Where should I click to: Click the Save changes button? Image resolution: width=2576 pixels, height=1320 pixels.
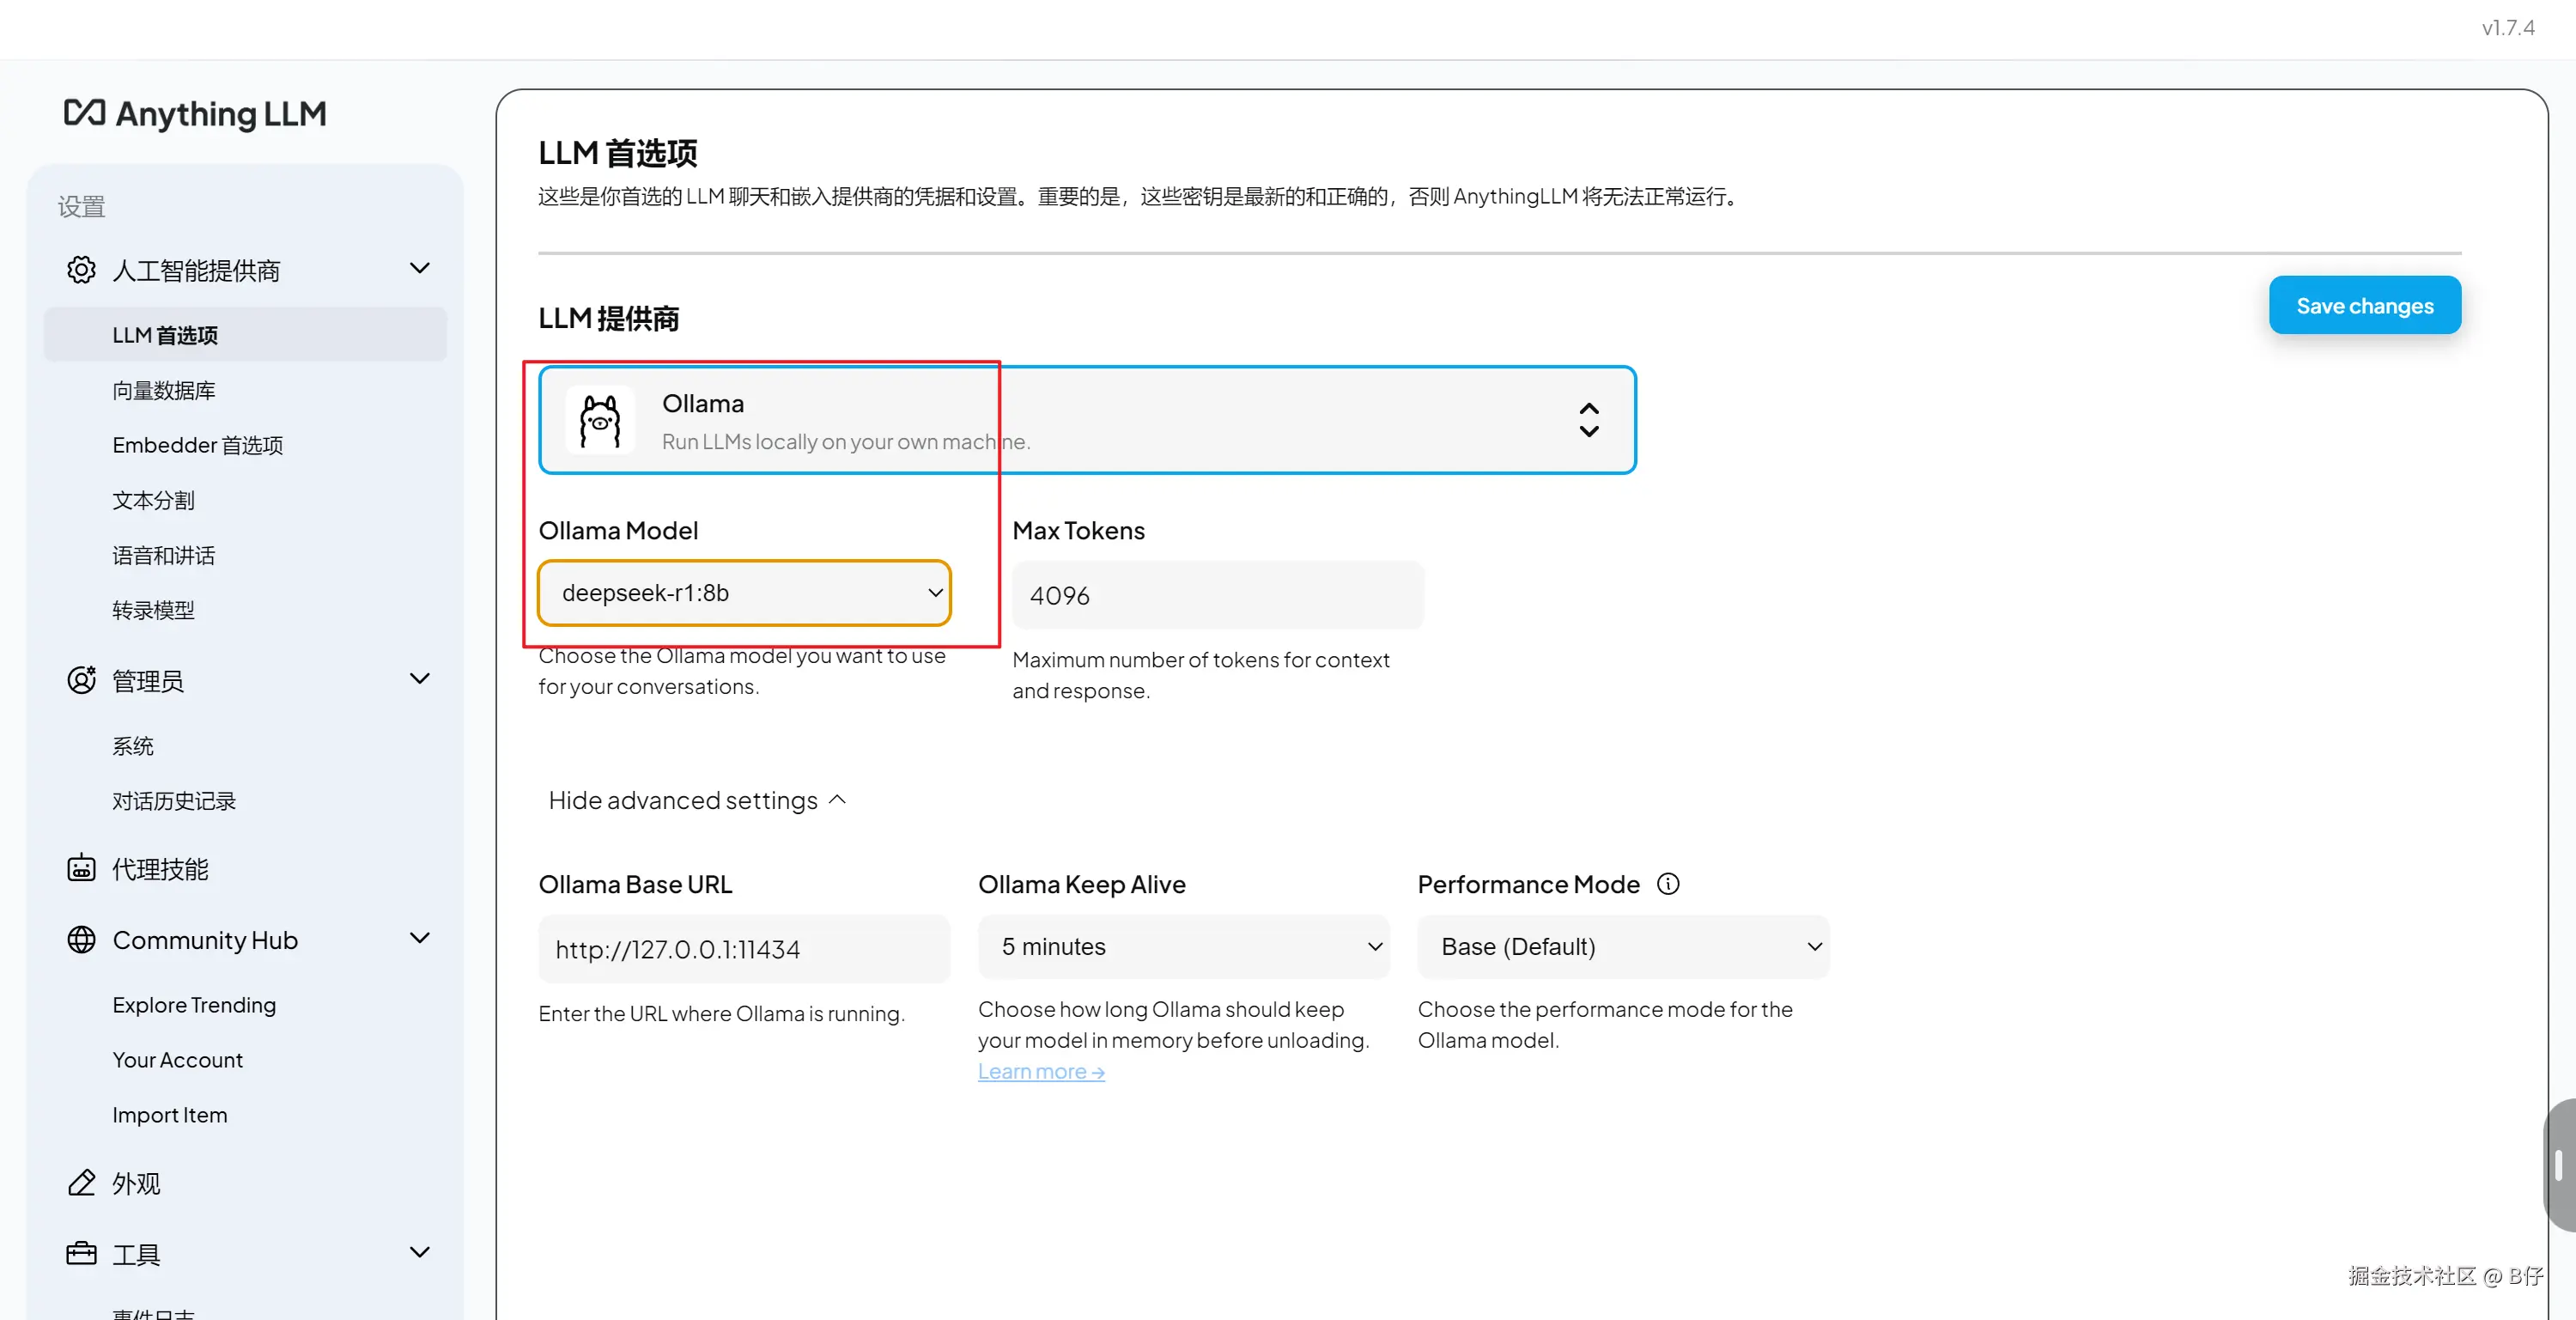pos(2364,306)
